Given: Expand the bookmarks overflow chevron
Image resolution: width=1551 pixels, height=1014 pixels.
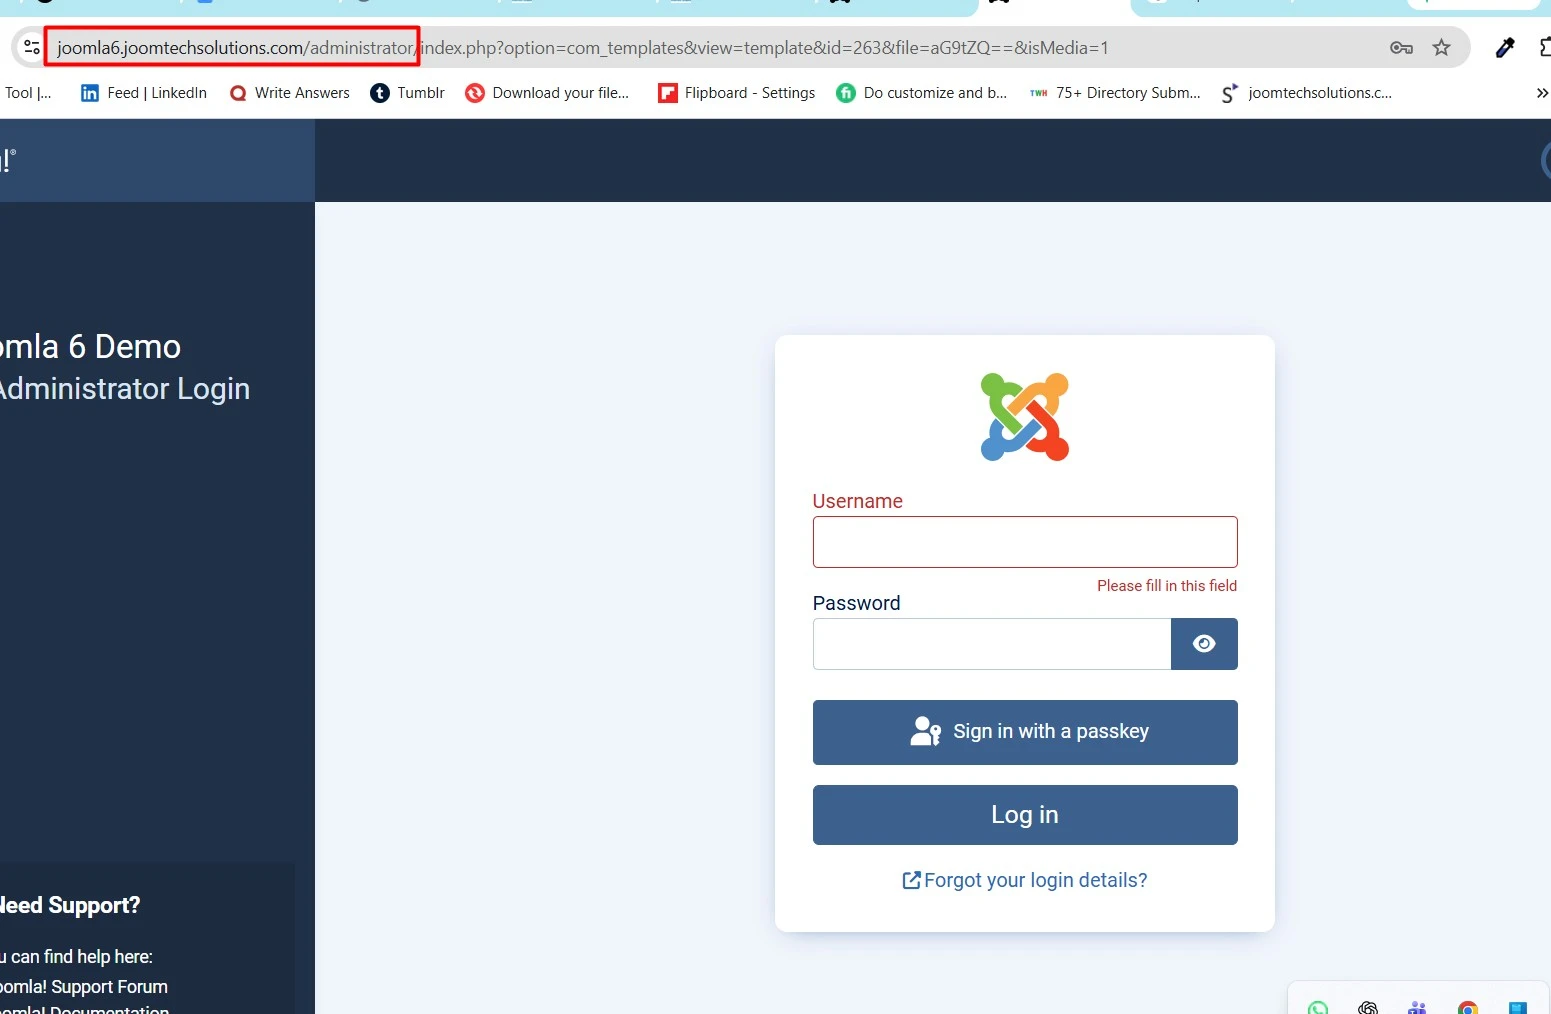Looking at the screenshot, I should [x=1541, y=93].
